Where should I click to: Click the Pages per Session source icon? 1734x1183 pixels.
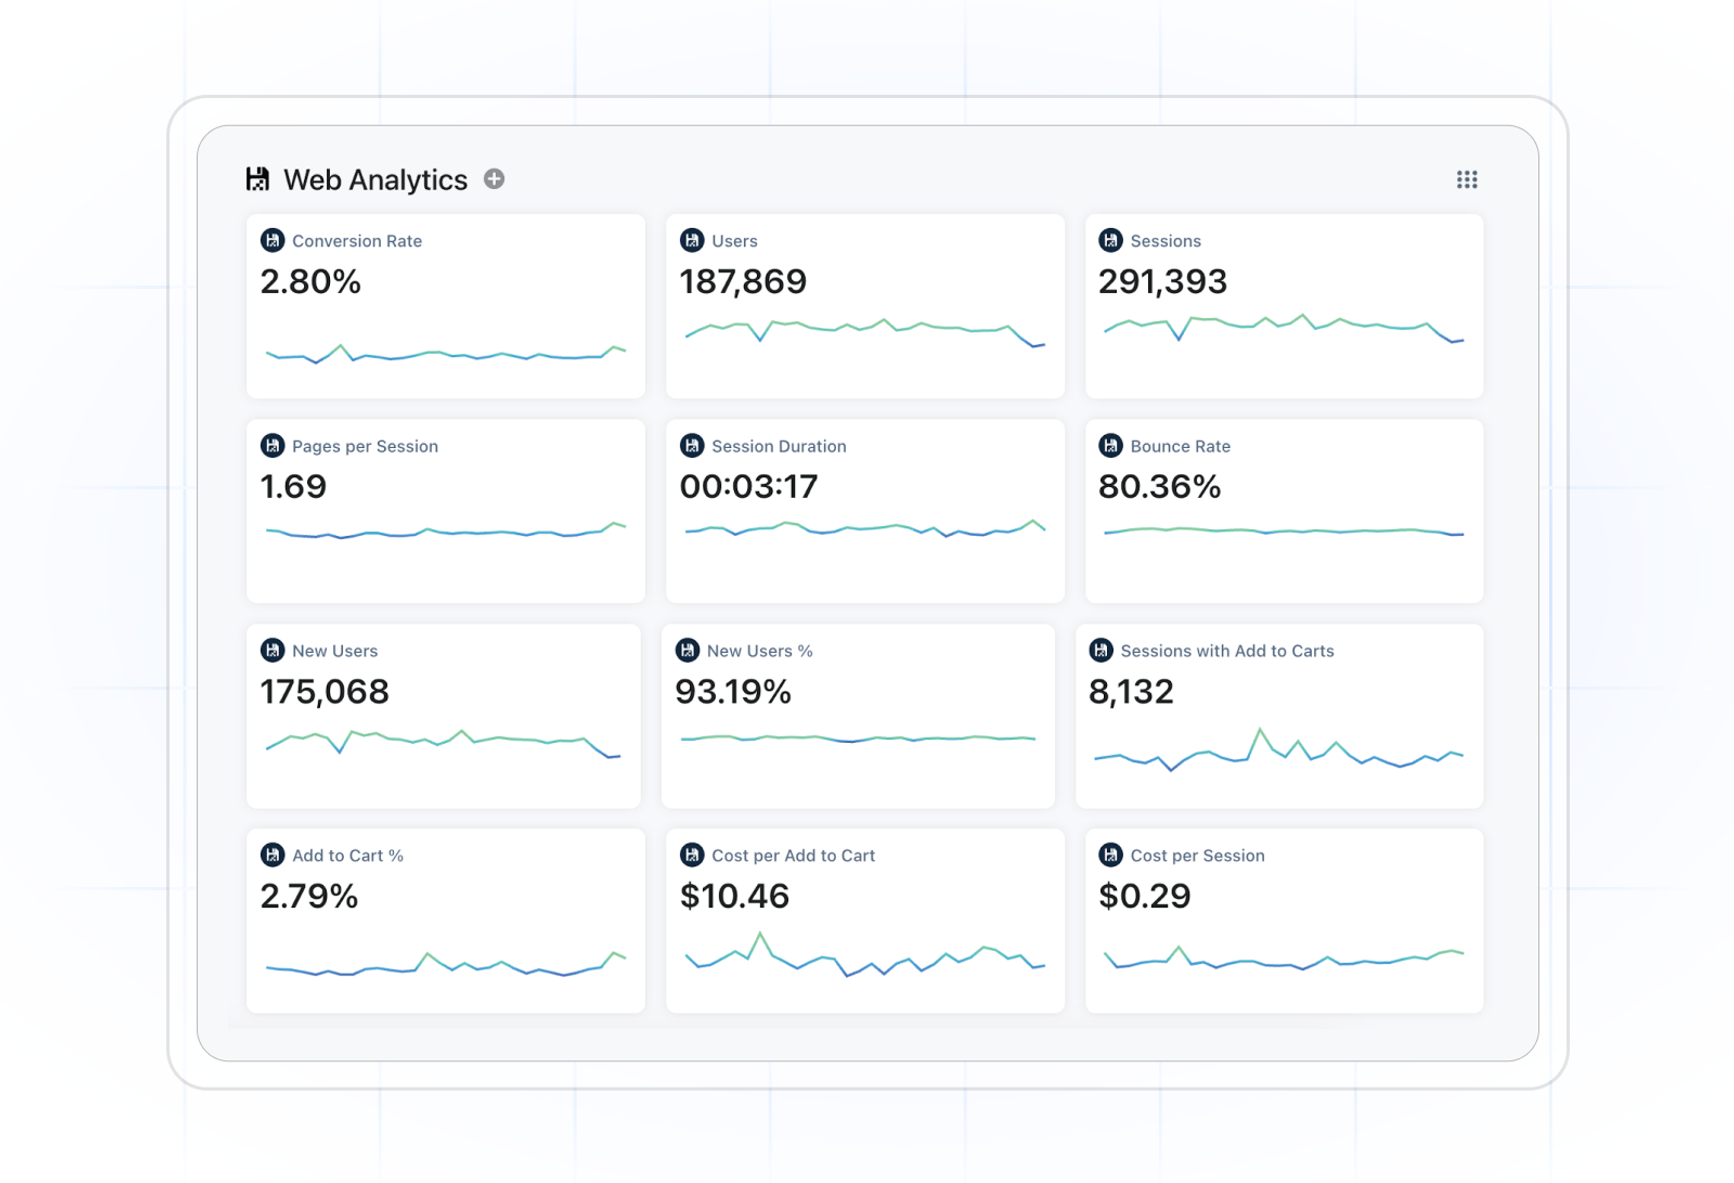point(272,445)
